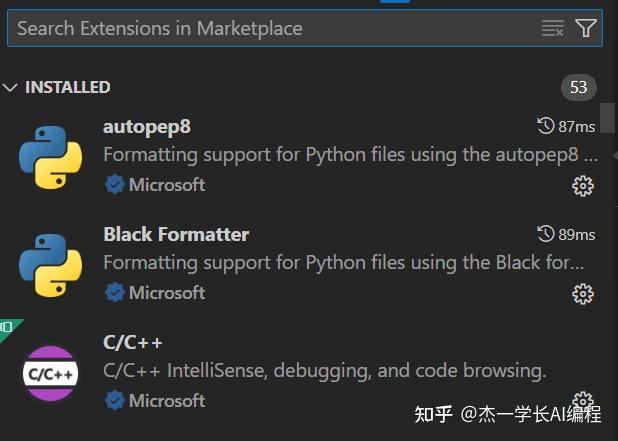Select the Black Formatter extension title

(176, 234)
